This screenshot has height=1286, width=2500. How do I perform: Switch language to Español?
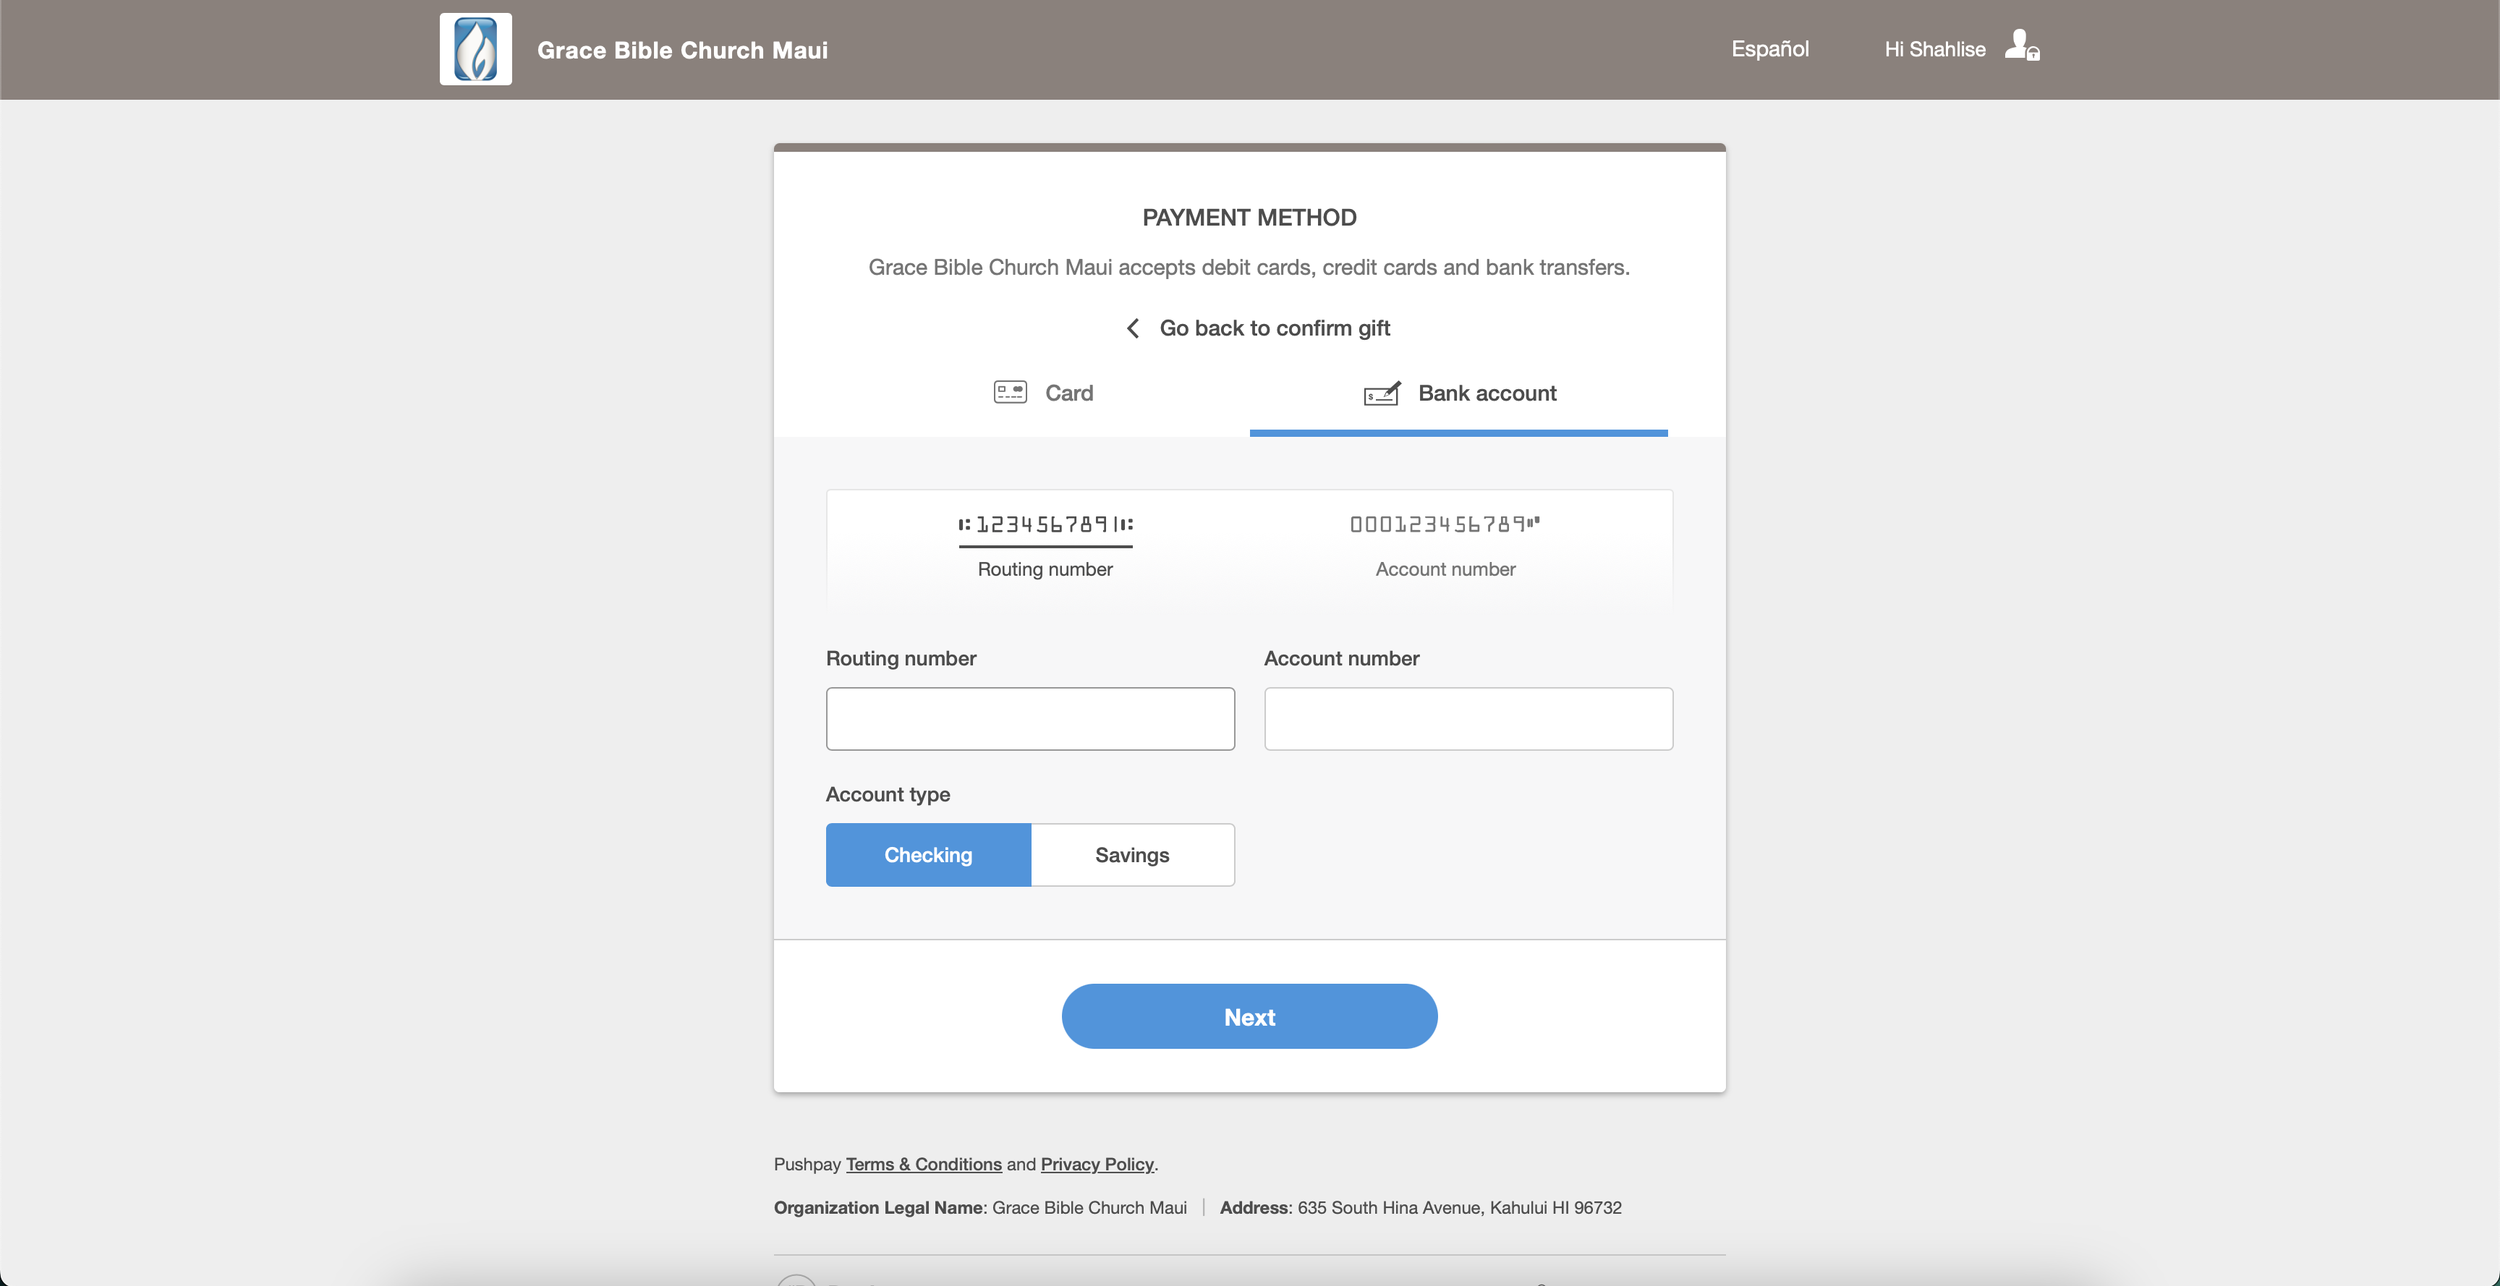coord(1770,49)
